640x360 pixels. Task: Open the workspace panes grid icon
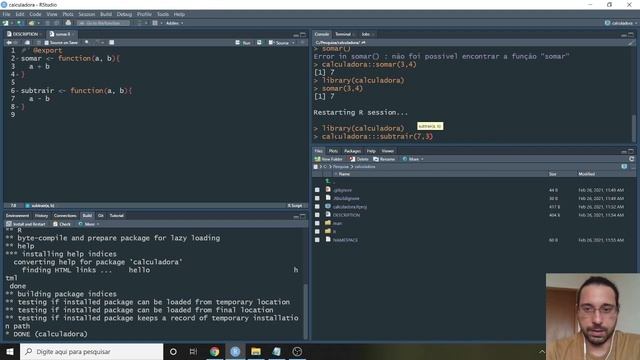[155, 23]
